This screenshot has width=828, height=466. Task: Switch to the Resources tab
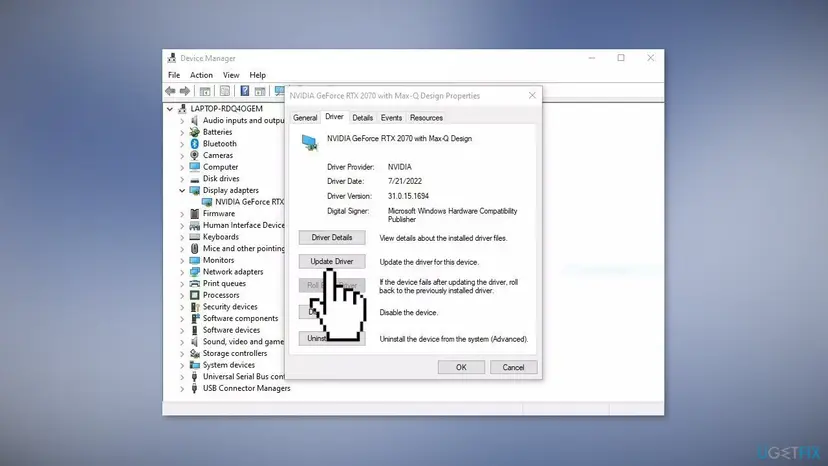426,118
